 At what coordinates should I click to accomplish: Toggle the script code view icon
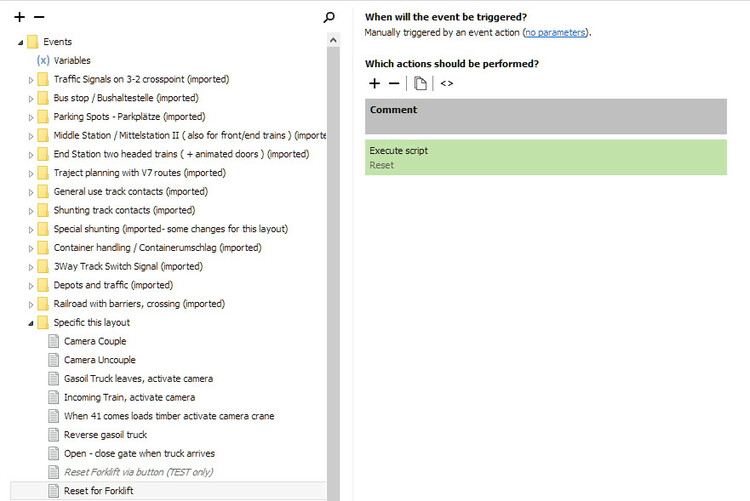pos(447,83)
